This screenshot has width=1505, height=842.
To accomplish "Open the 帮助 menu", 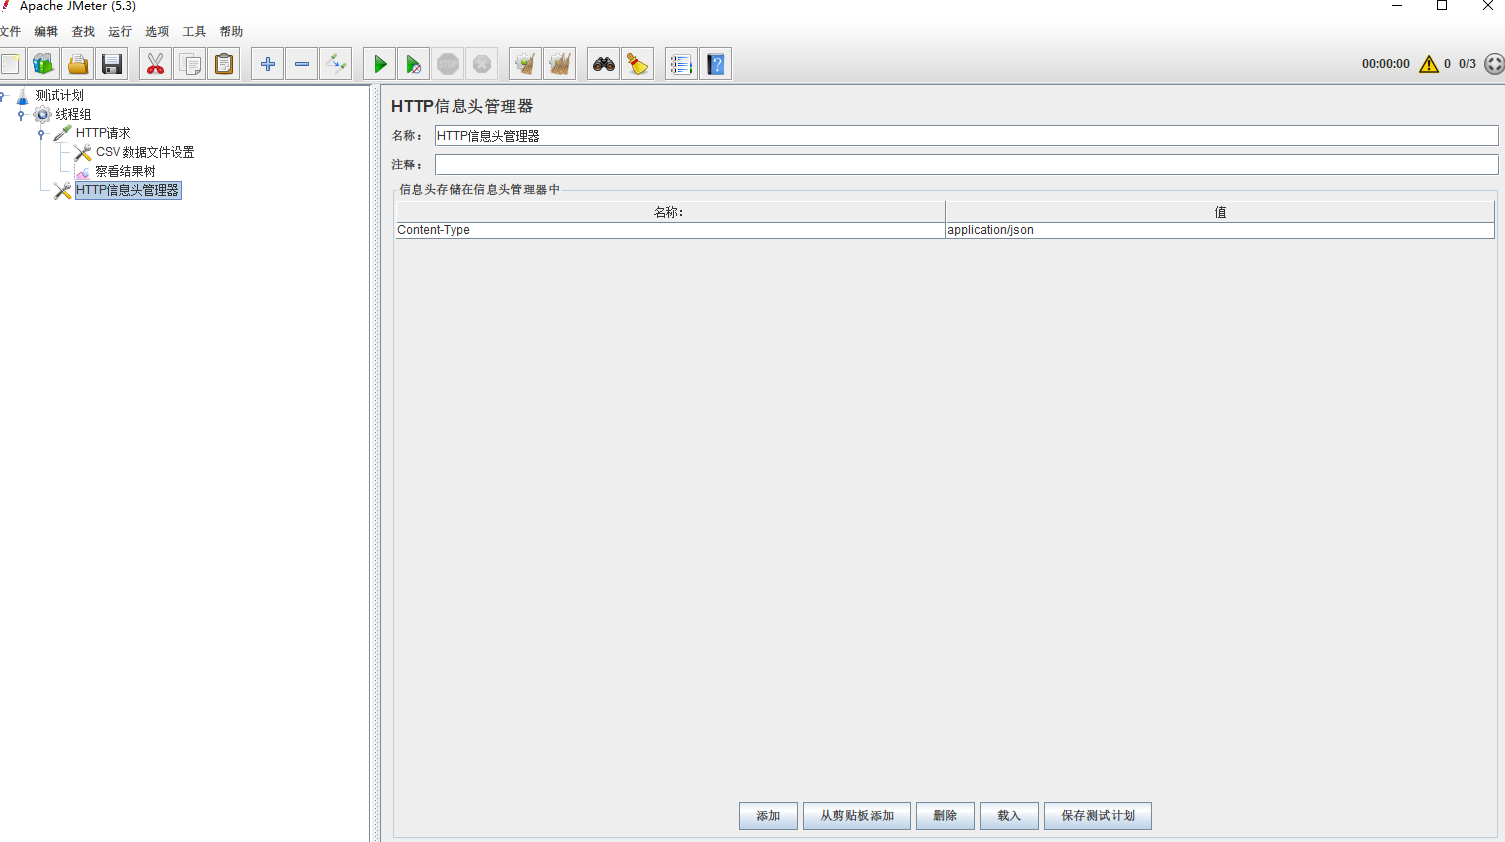I will point(231,32).
